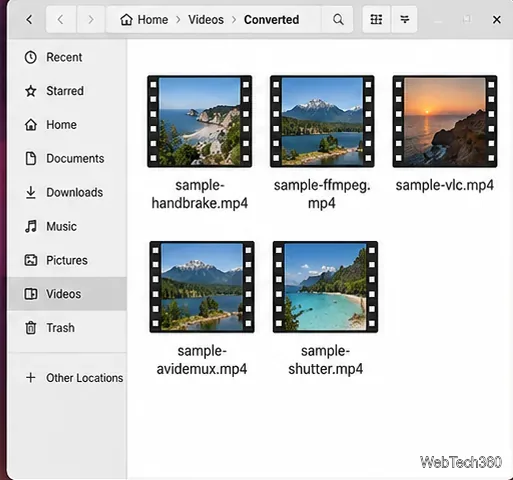Go forward with the navigation forward arrow button
This screenshot has height=480, width=513.
pyautogui.click(x=91, y=20)
